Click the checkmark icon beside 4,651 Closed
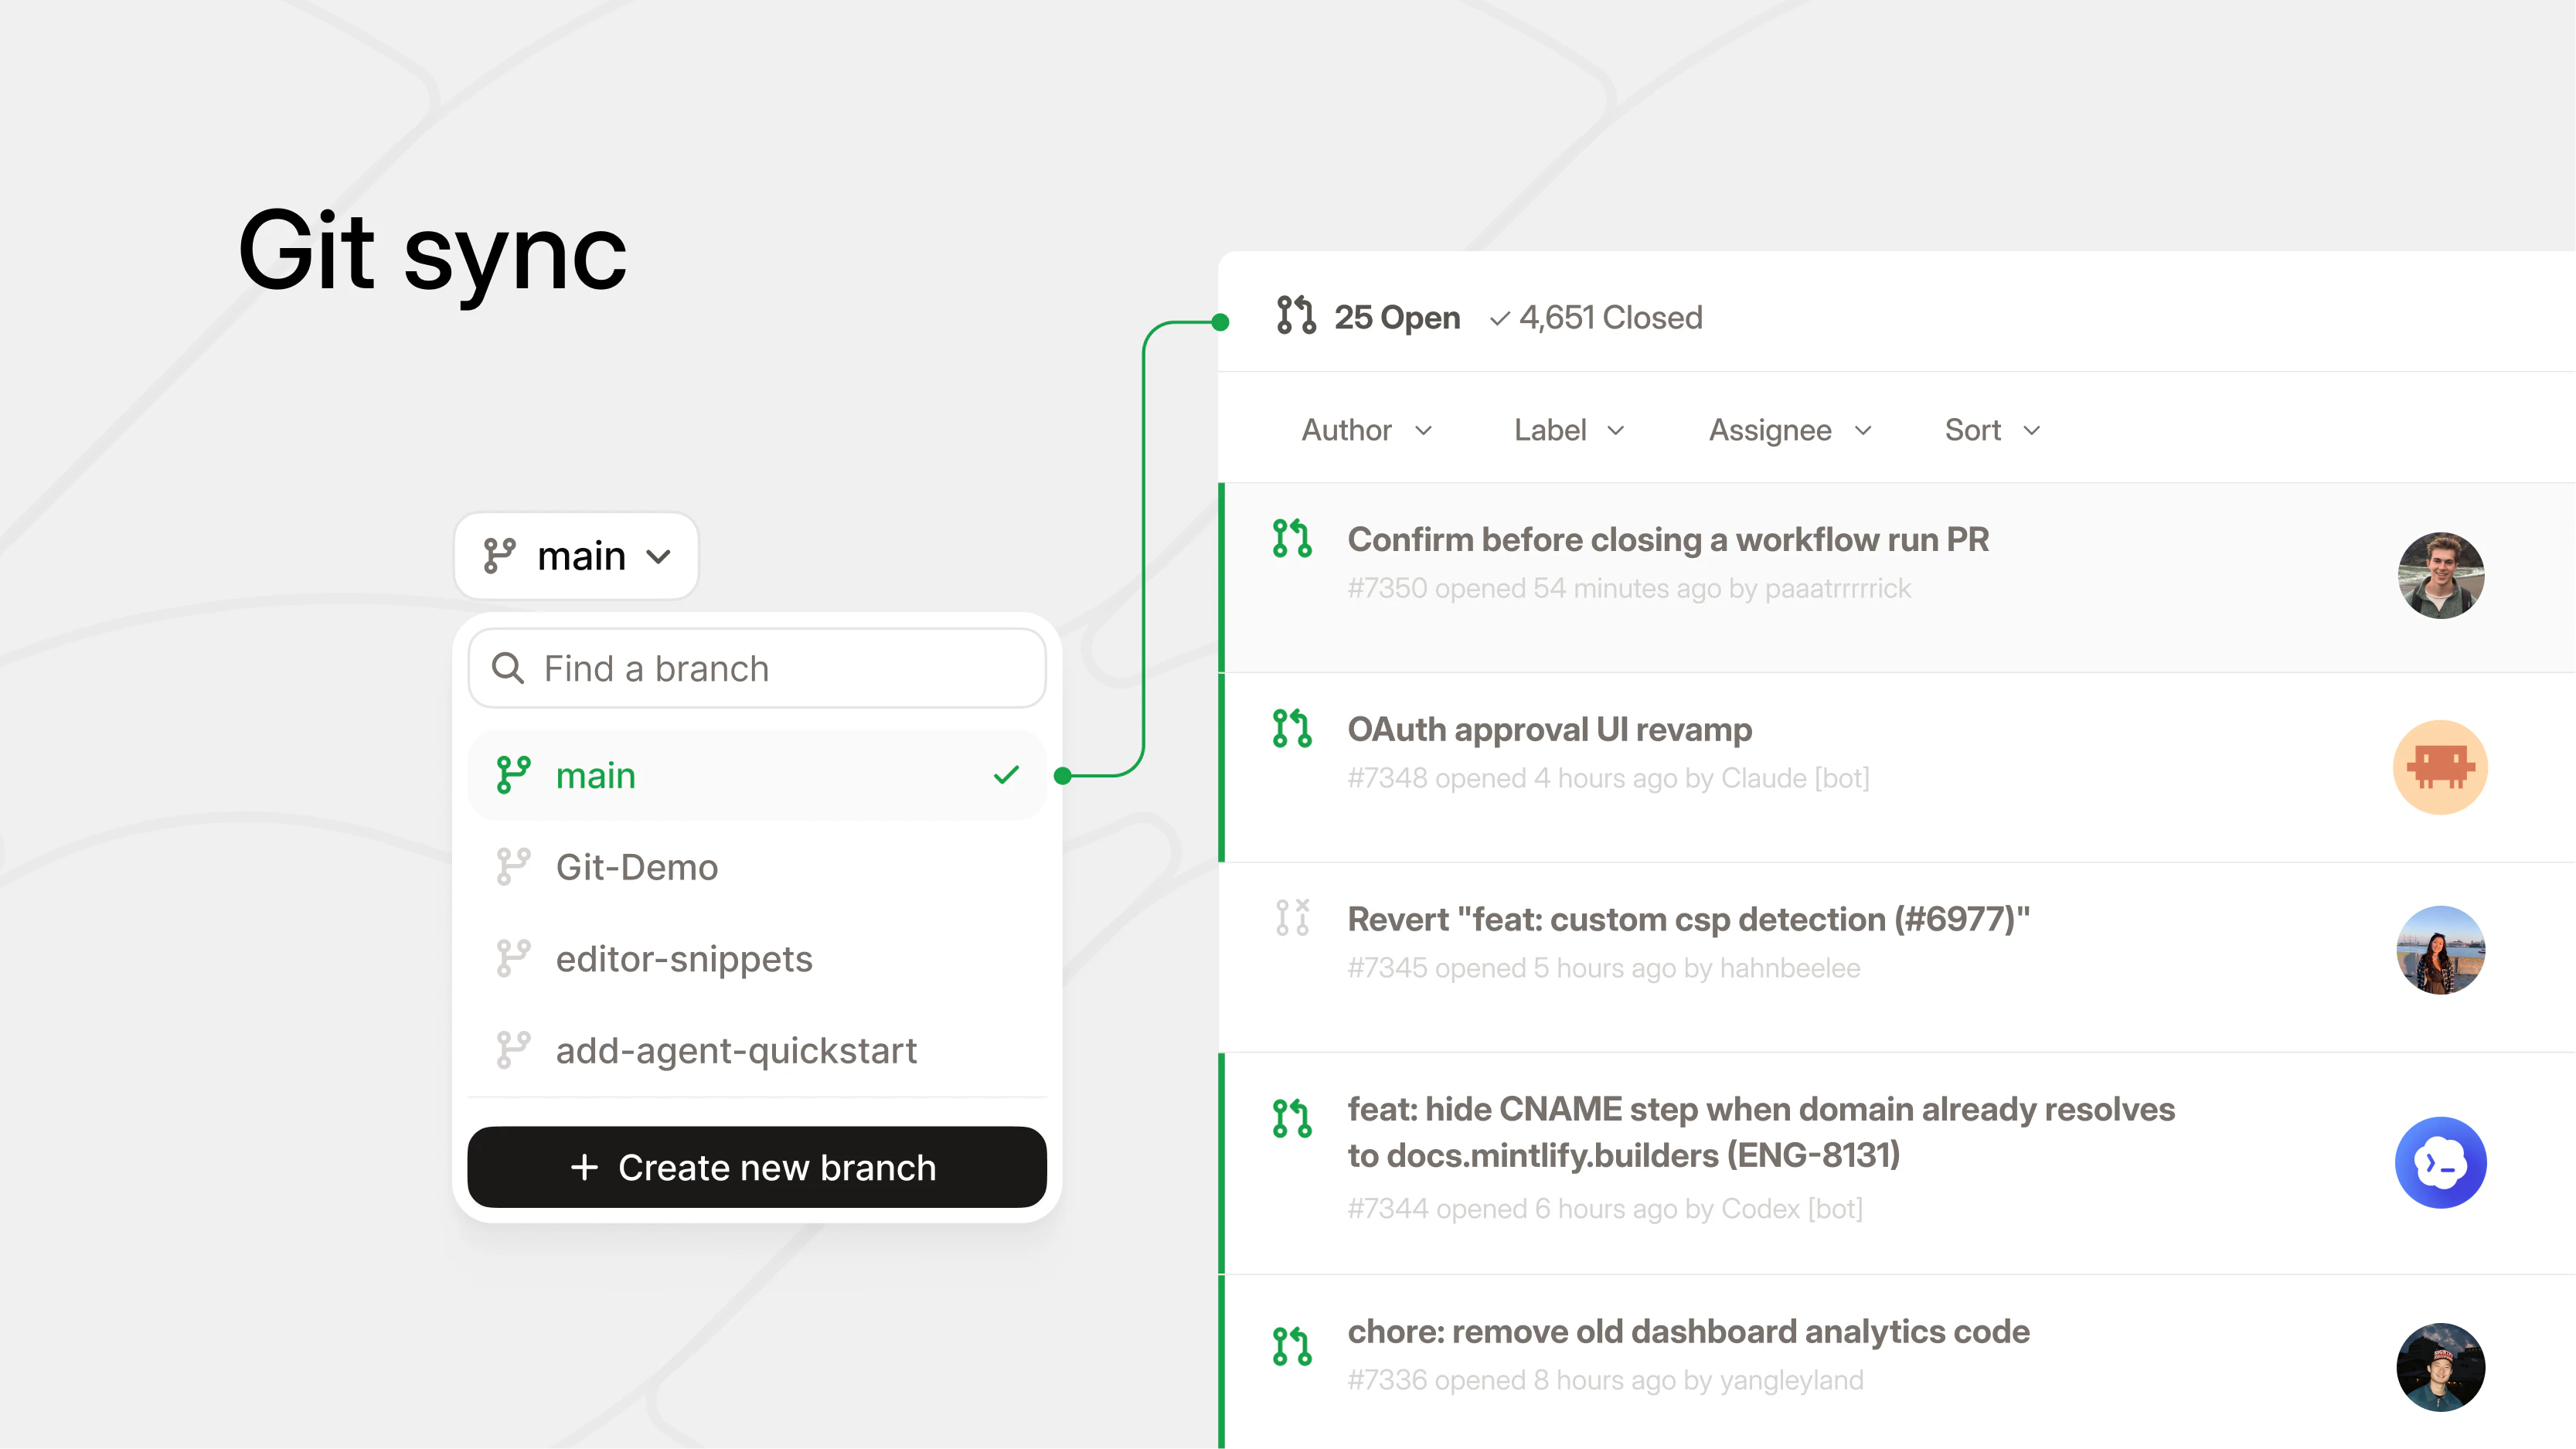The width and height of the screenshot is (2576, 1449). pyautogui.click(x=1498, y=318)
